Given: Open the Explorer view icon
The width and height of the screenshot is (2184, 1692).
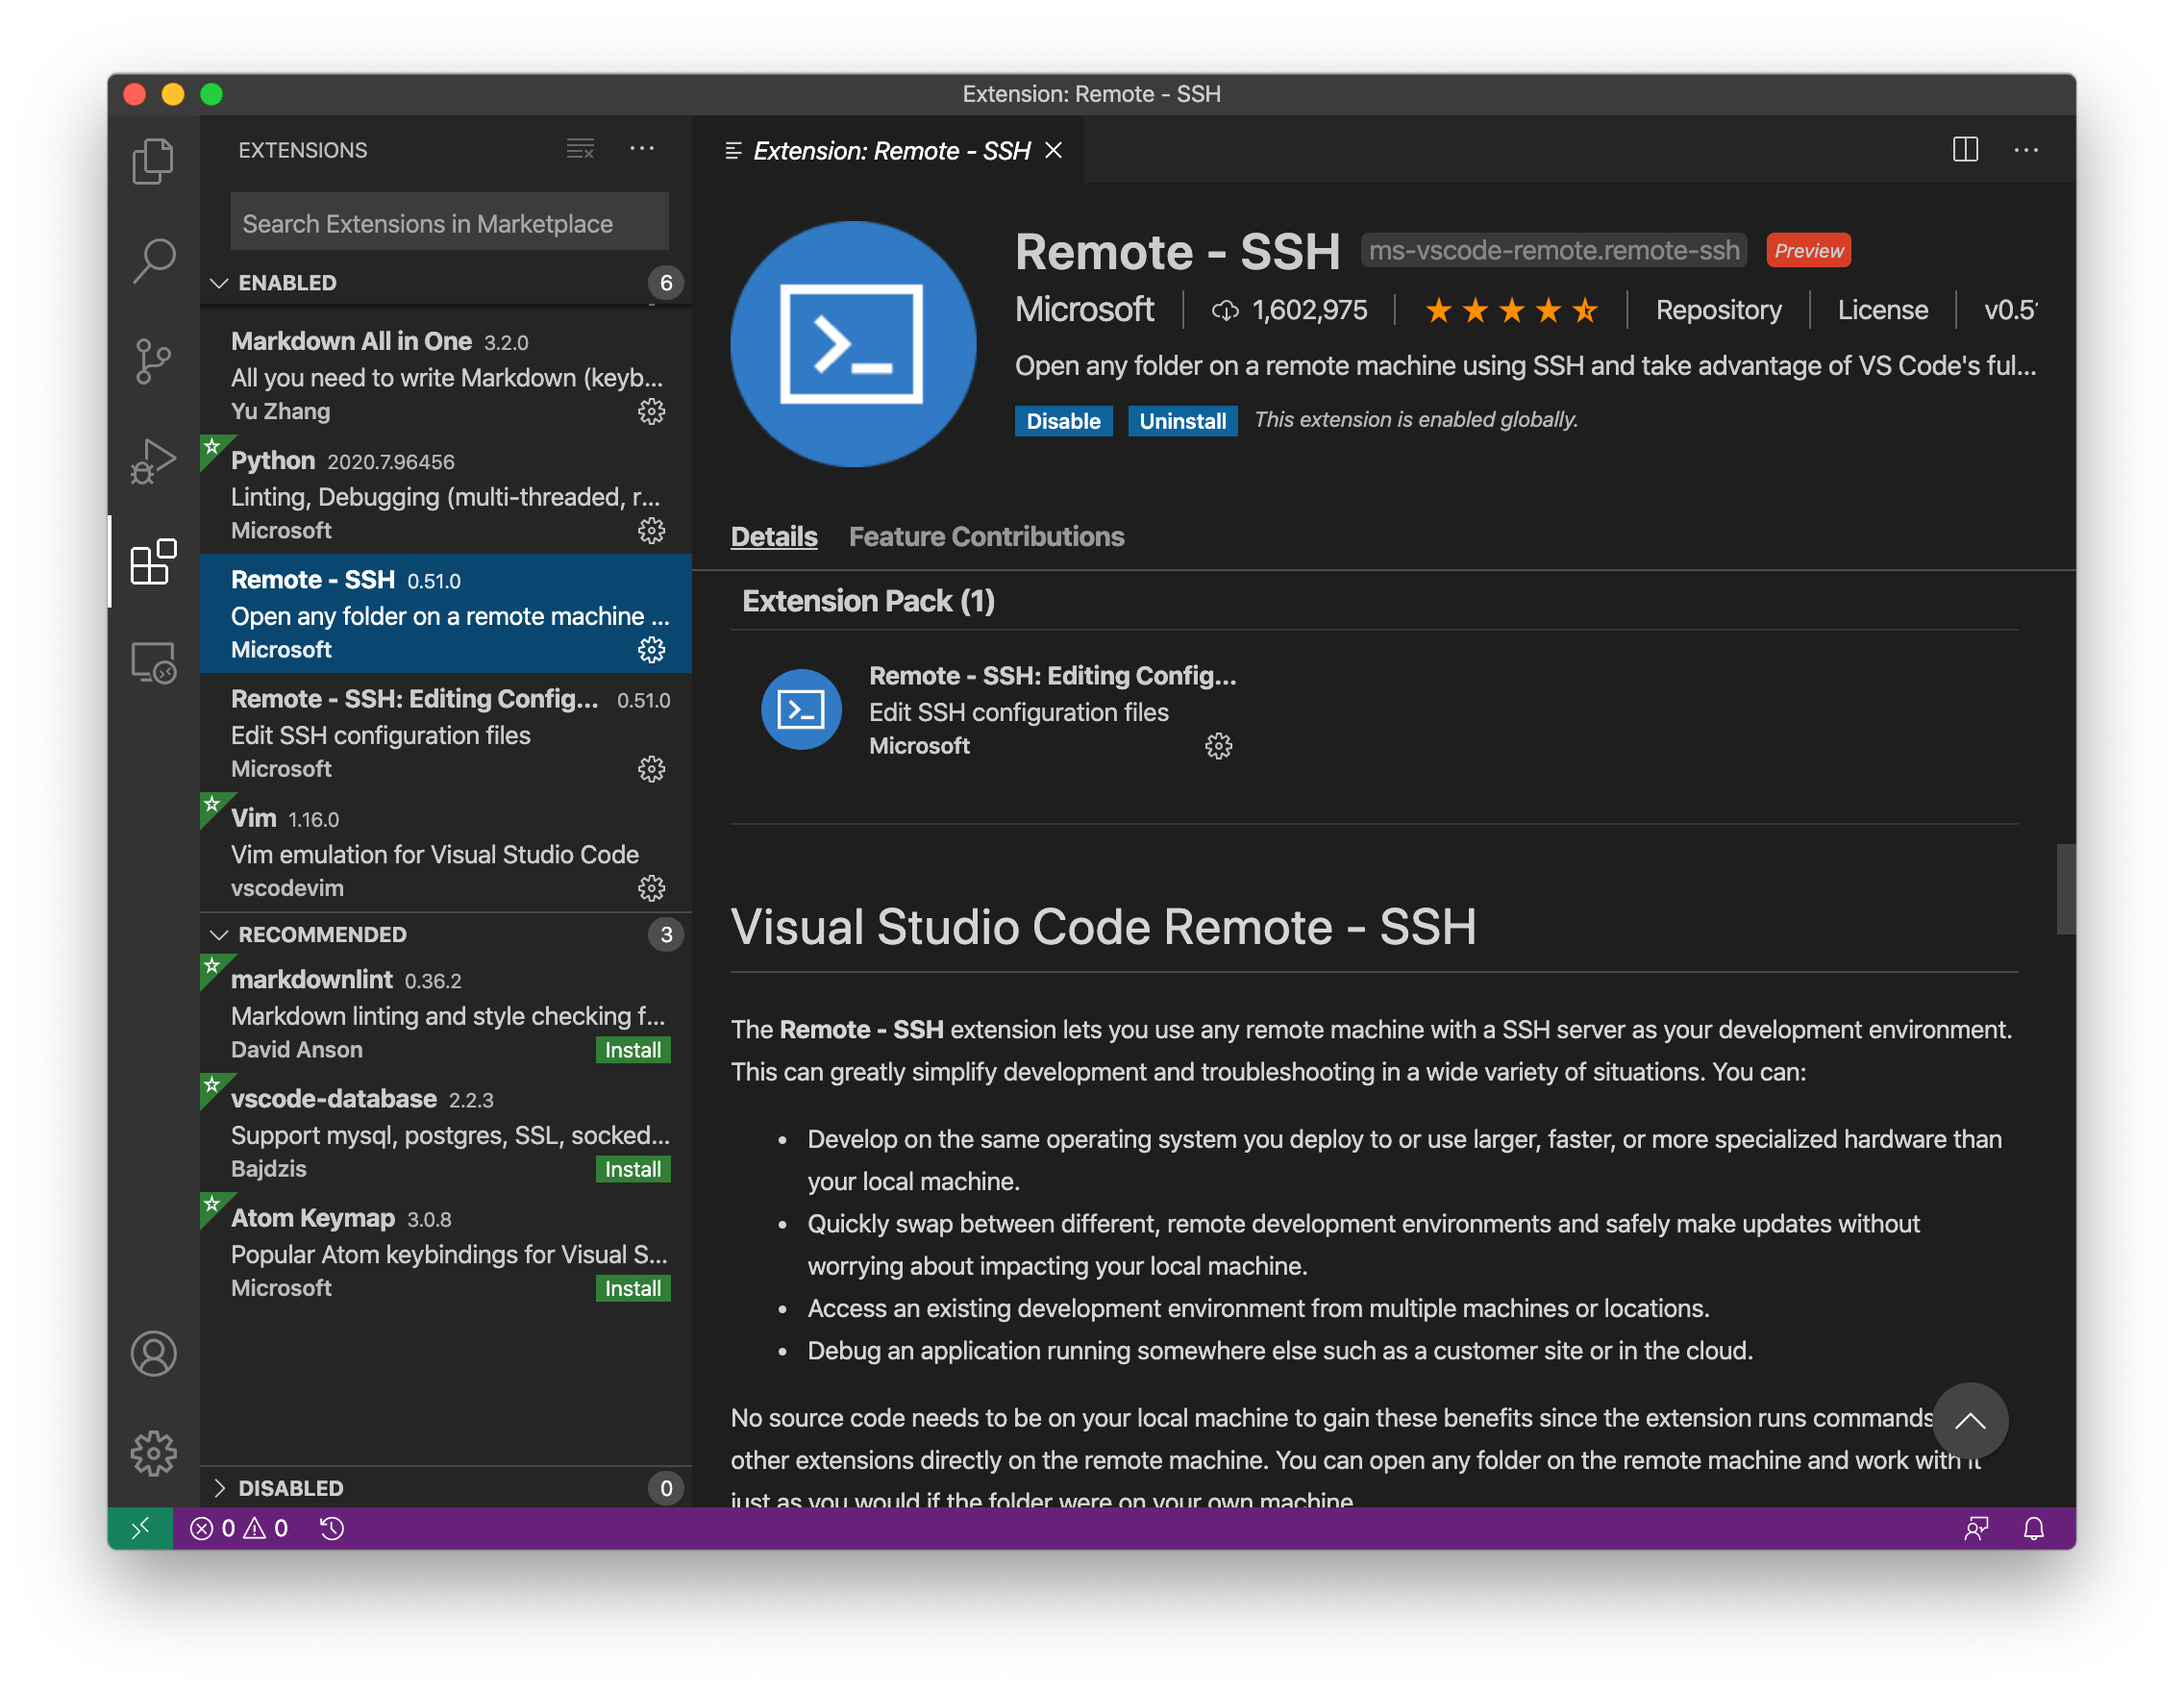Looking at the screenshot, I should pos(153,161).
